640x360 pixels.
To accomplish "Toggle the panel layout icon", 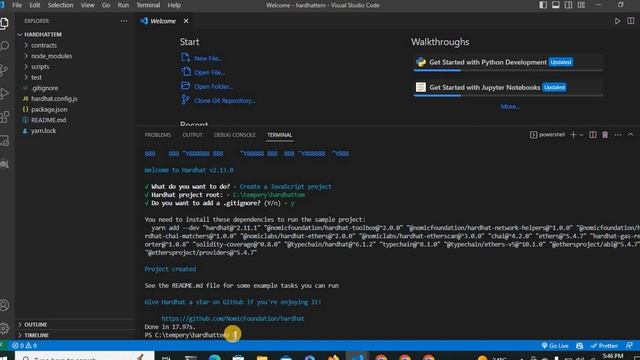I will point(556,5).
